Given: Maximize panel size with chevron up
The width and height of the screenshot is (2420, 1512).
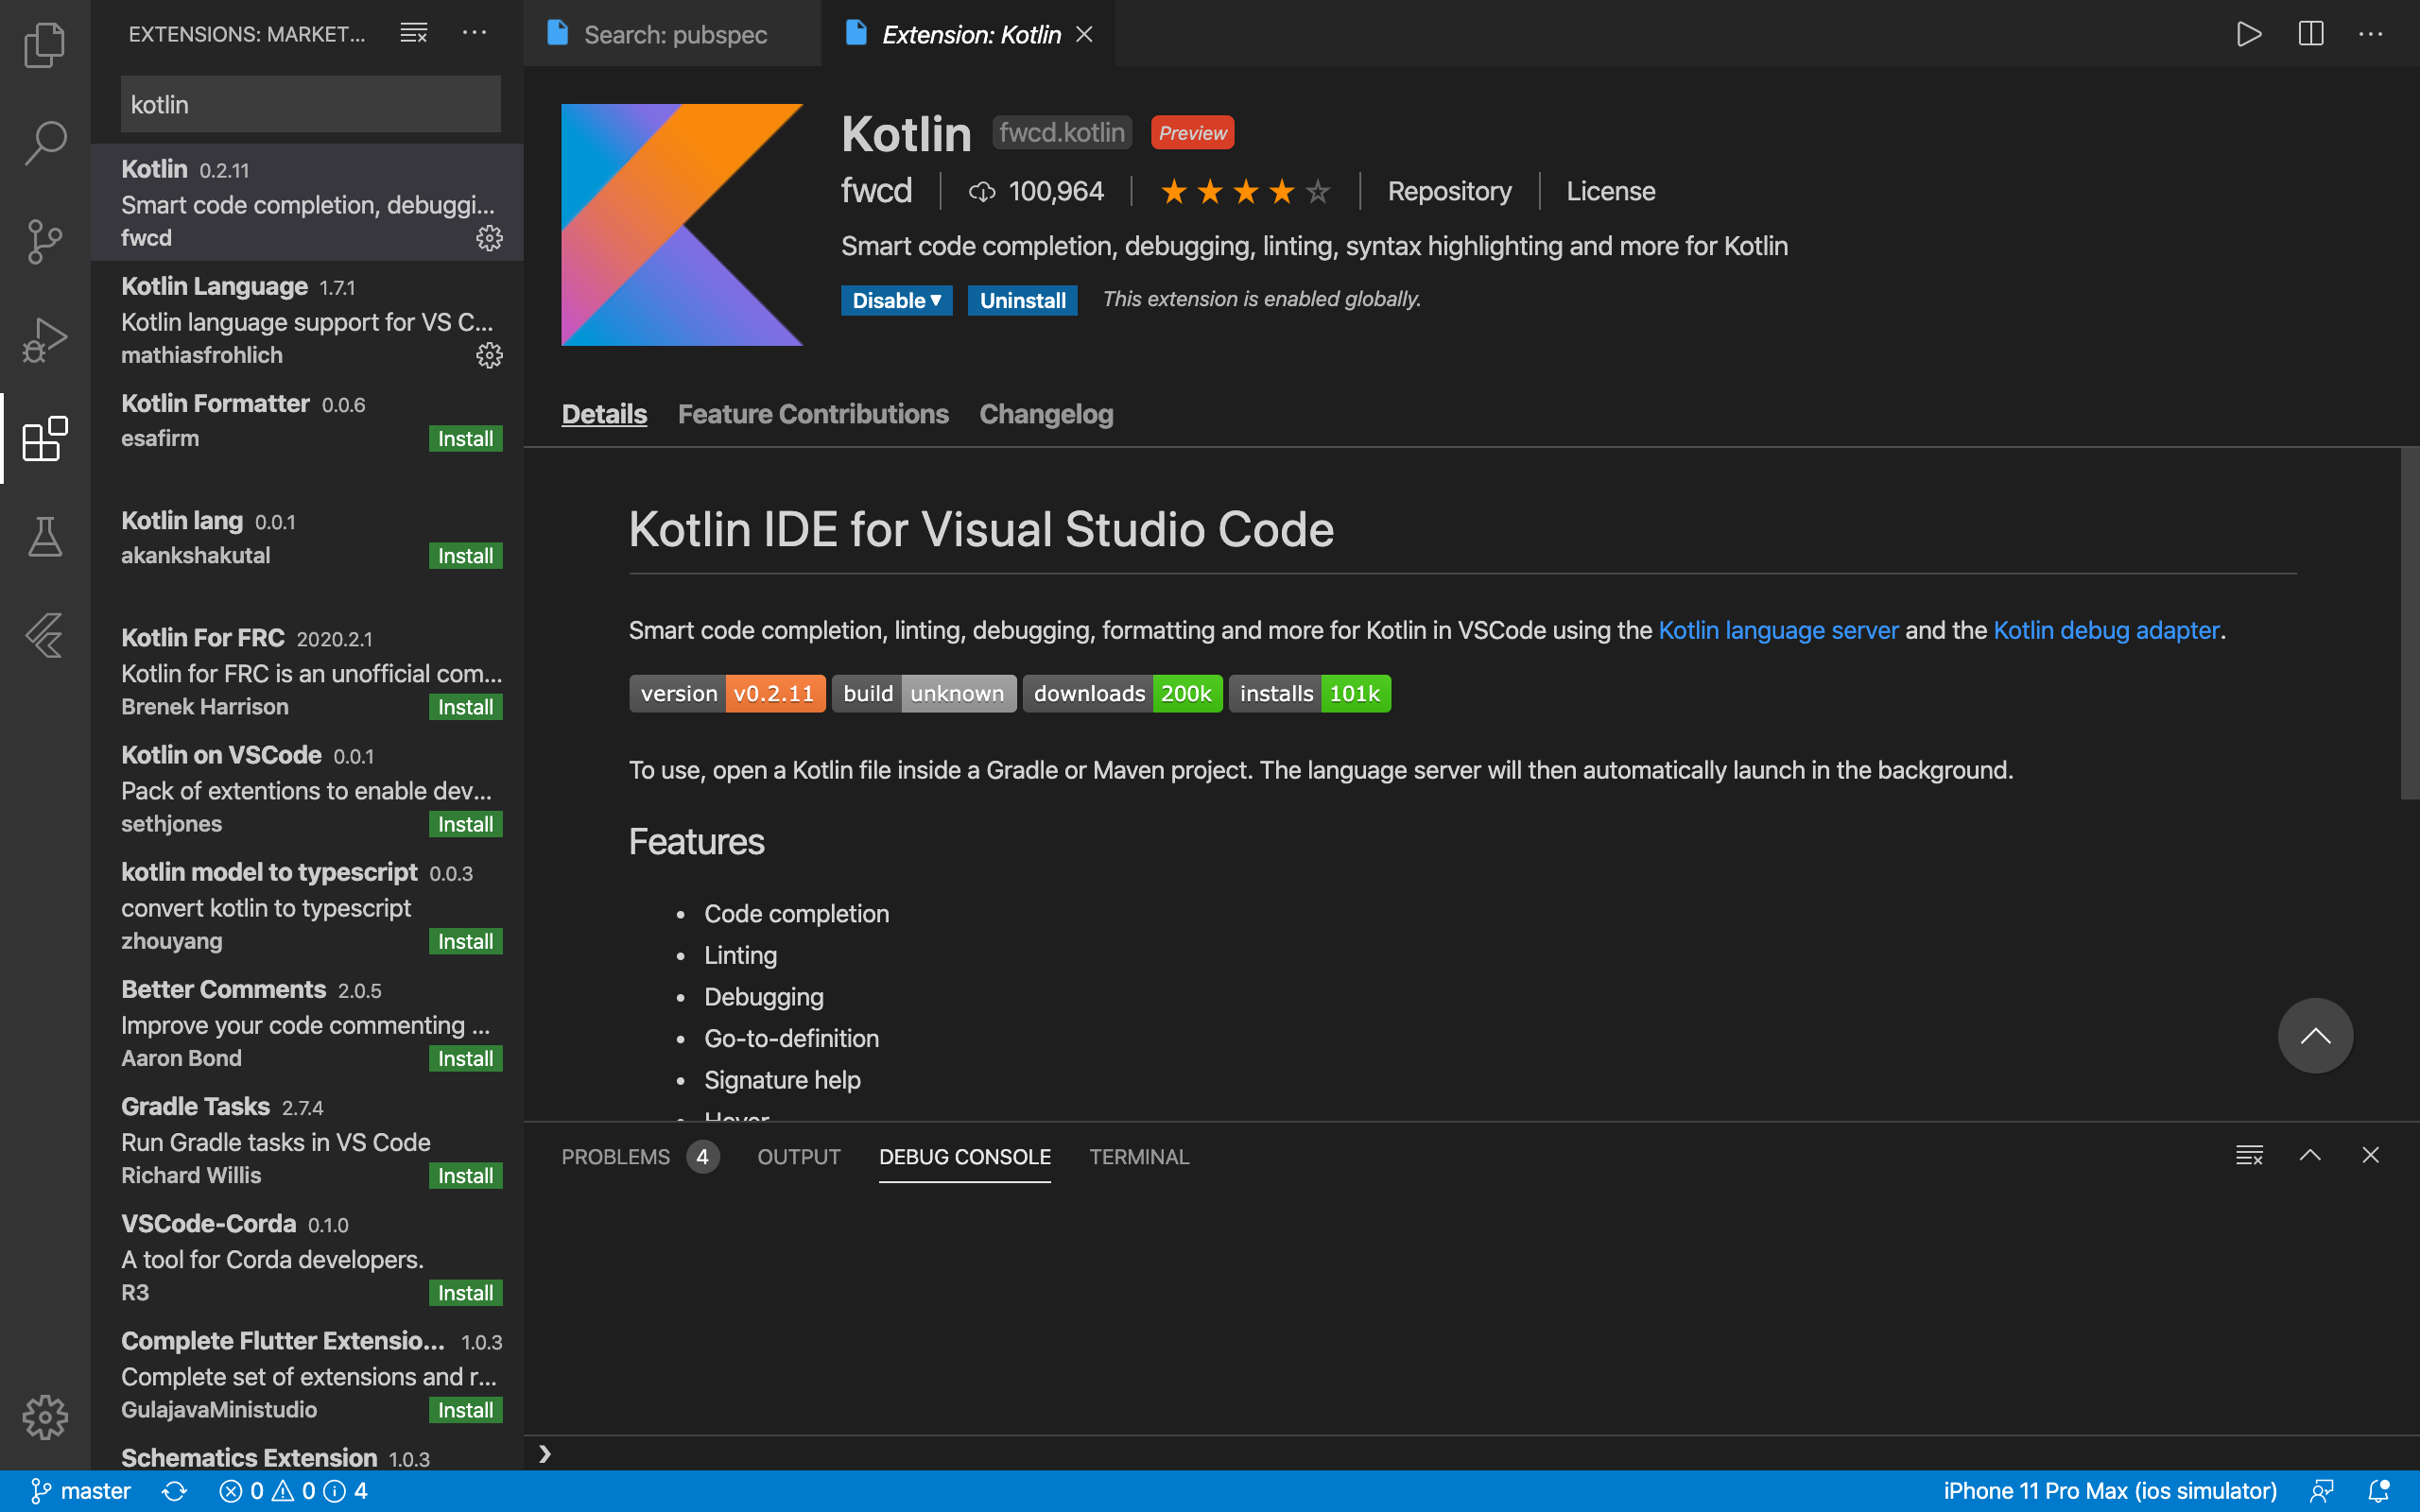Looking at the screenshot, I should (x=2309, y=1155).
